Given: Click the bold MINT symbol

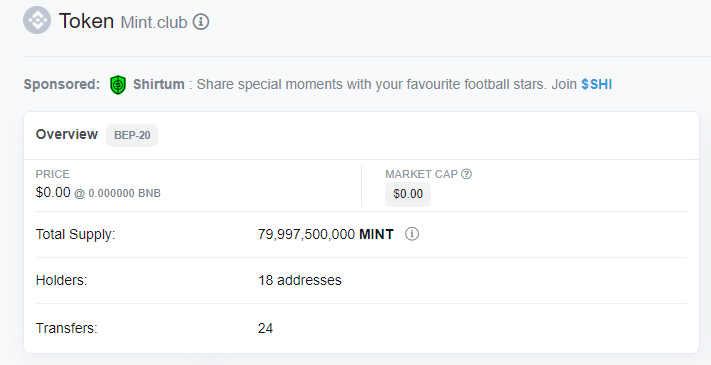Looking at the screenshot, I should (376, 234).
